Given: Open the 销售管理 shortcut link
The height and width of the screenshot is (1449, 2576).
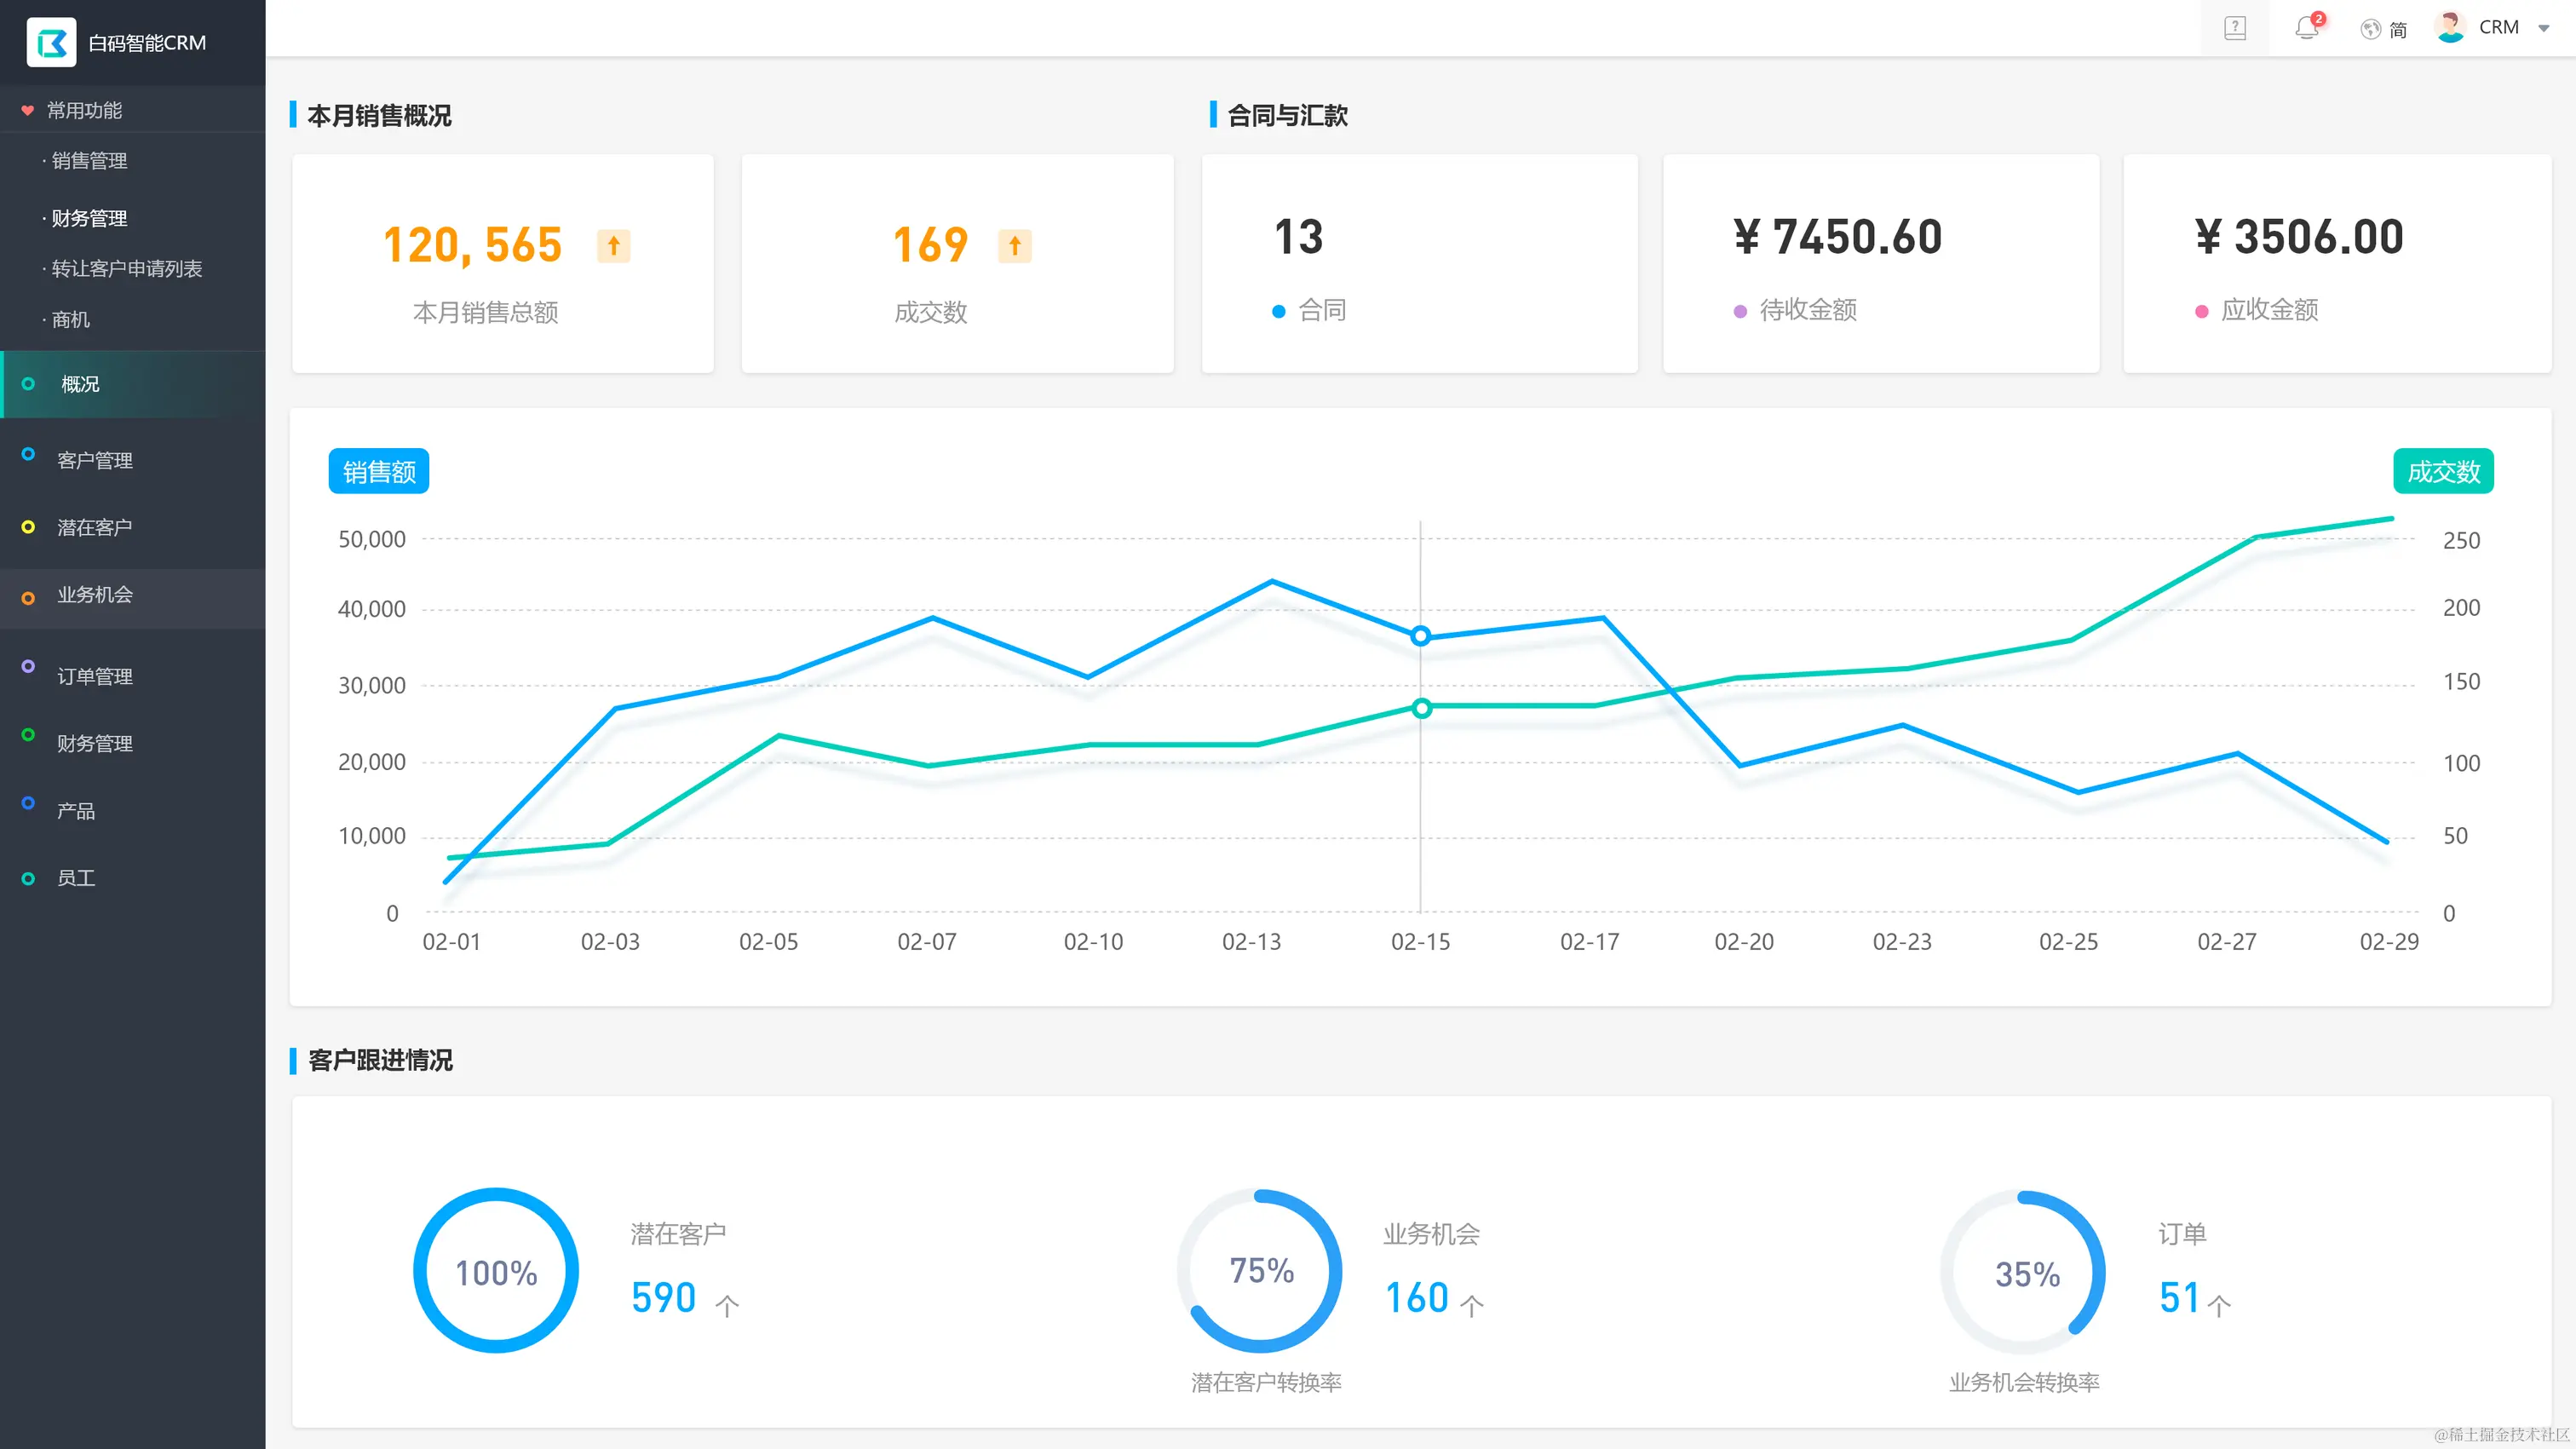Looking at the screenshot, I should (x=89, y=161).
